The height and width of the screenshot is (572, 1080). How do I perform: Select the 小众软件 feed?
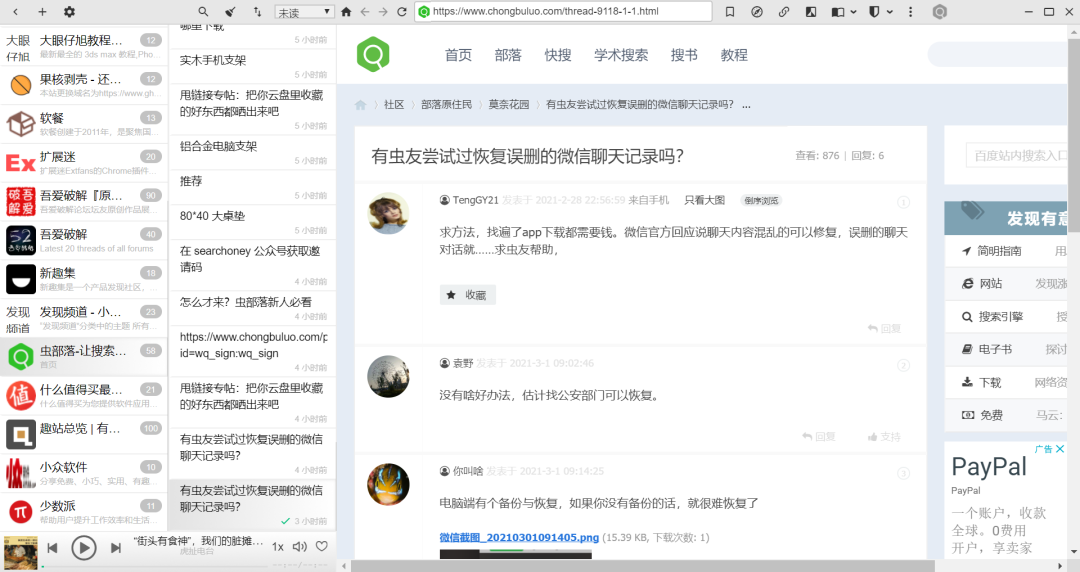[x=84, y=473]
